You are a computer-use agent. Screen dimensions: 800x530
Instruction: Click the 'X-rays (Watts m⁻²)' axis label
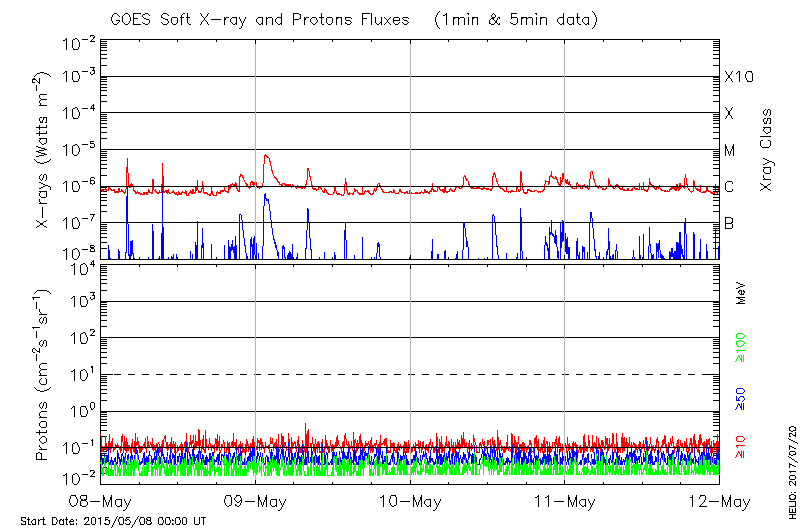tap(44, 150)
